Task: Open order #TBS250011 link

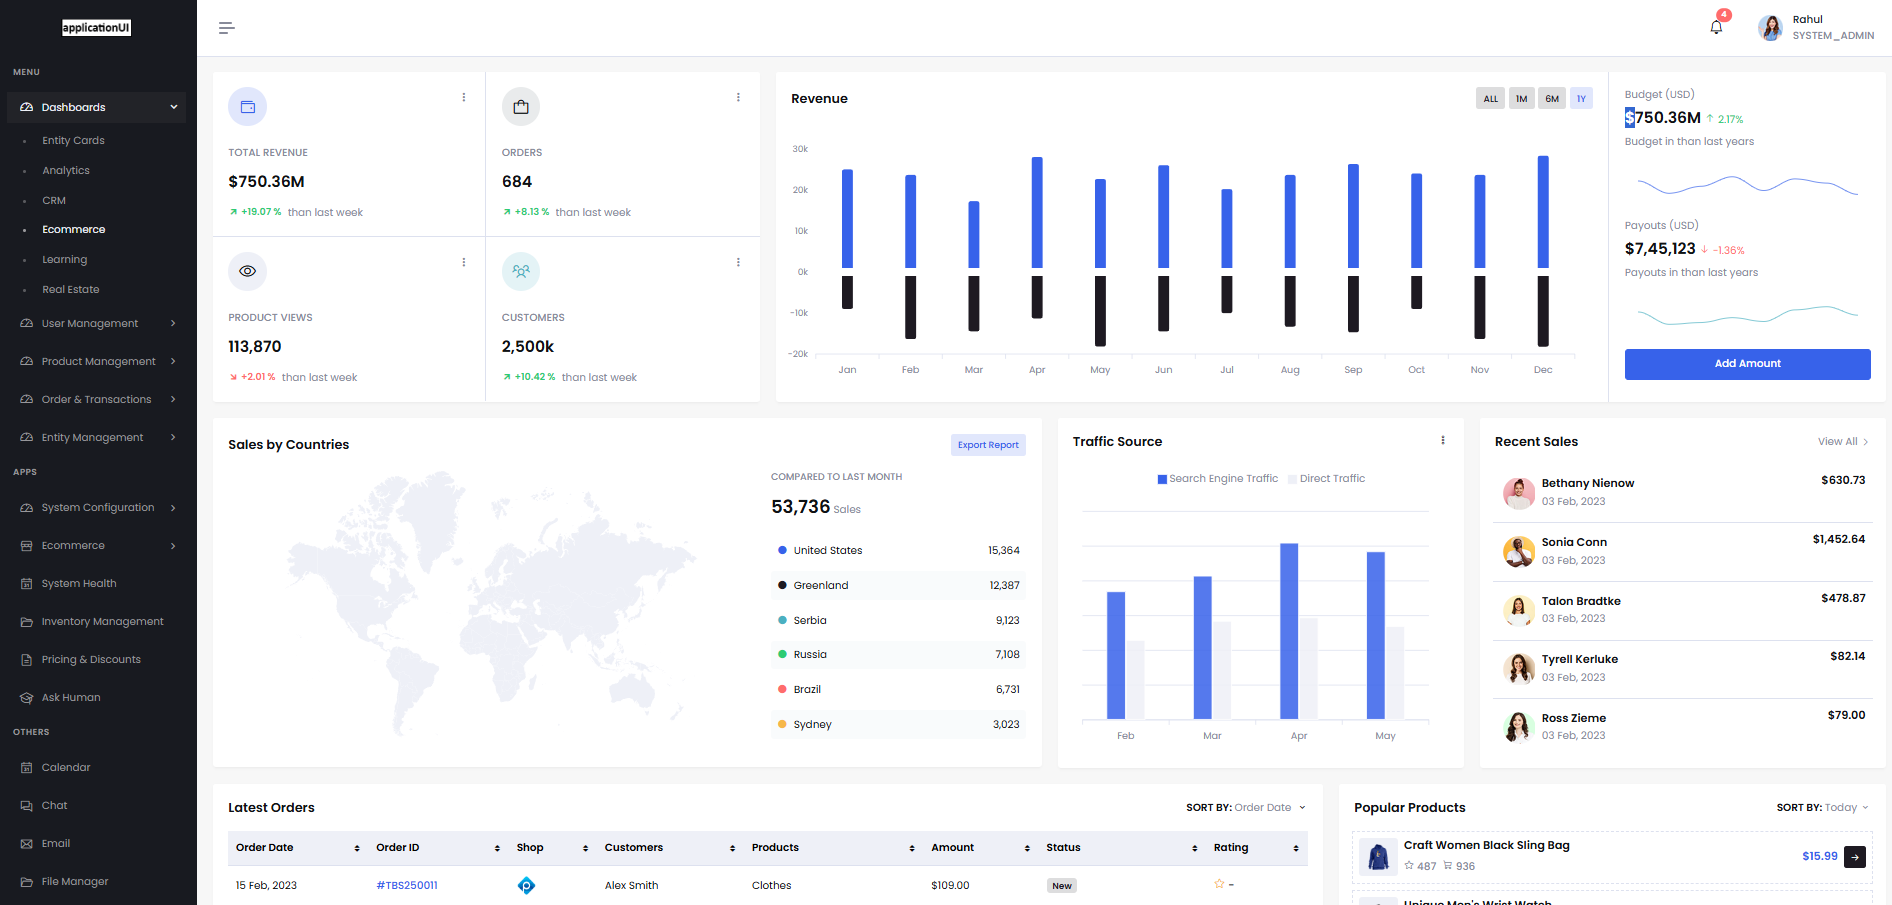Action: click(407, 885)
